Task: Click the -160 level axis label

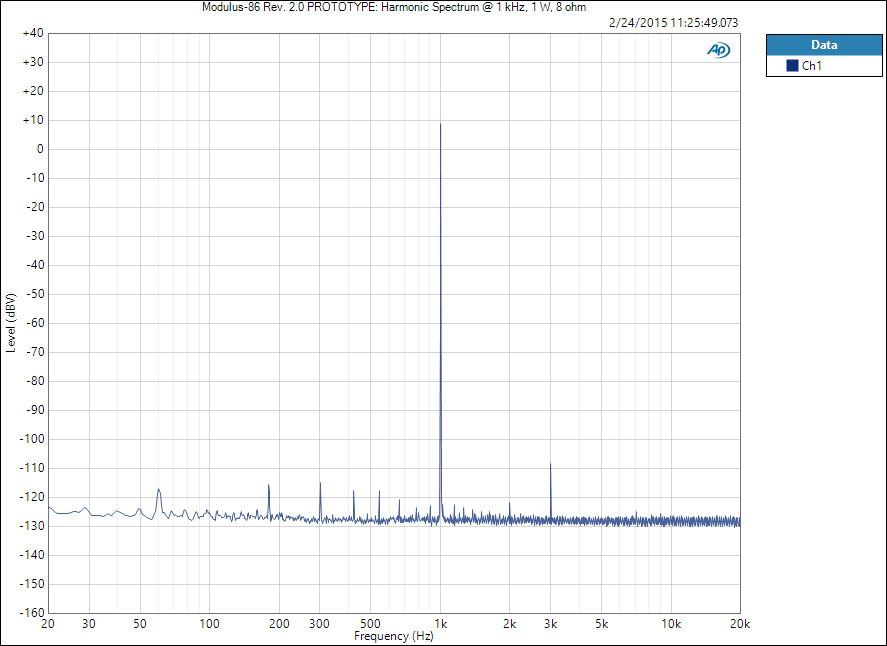Action: [32, 613]
